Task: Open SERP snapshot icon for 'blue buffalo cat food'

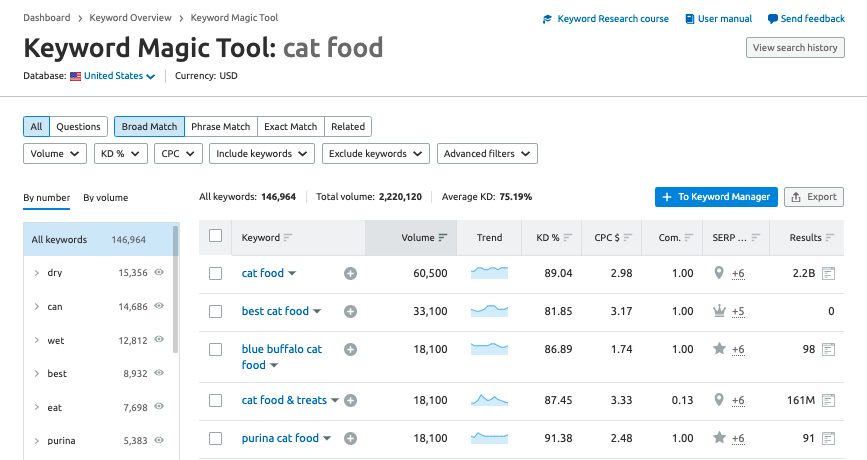Action: [828, 349]
